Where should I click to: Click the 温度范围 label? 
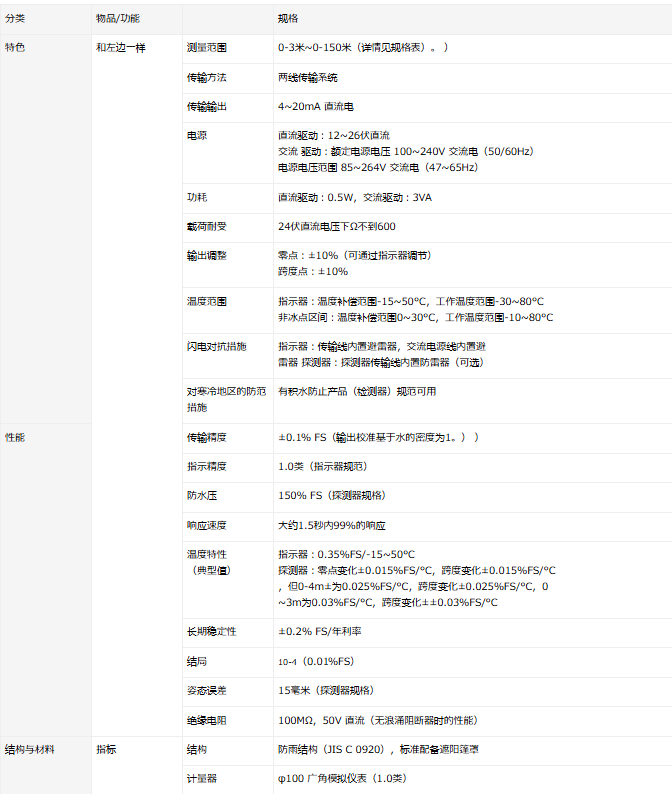[207, 301]
